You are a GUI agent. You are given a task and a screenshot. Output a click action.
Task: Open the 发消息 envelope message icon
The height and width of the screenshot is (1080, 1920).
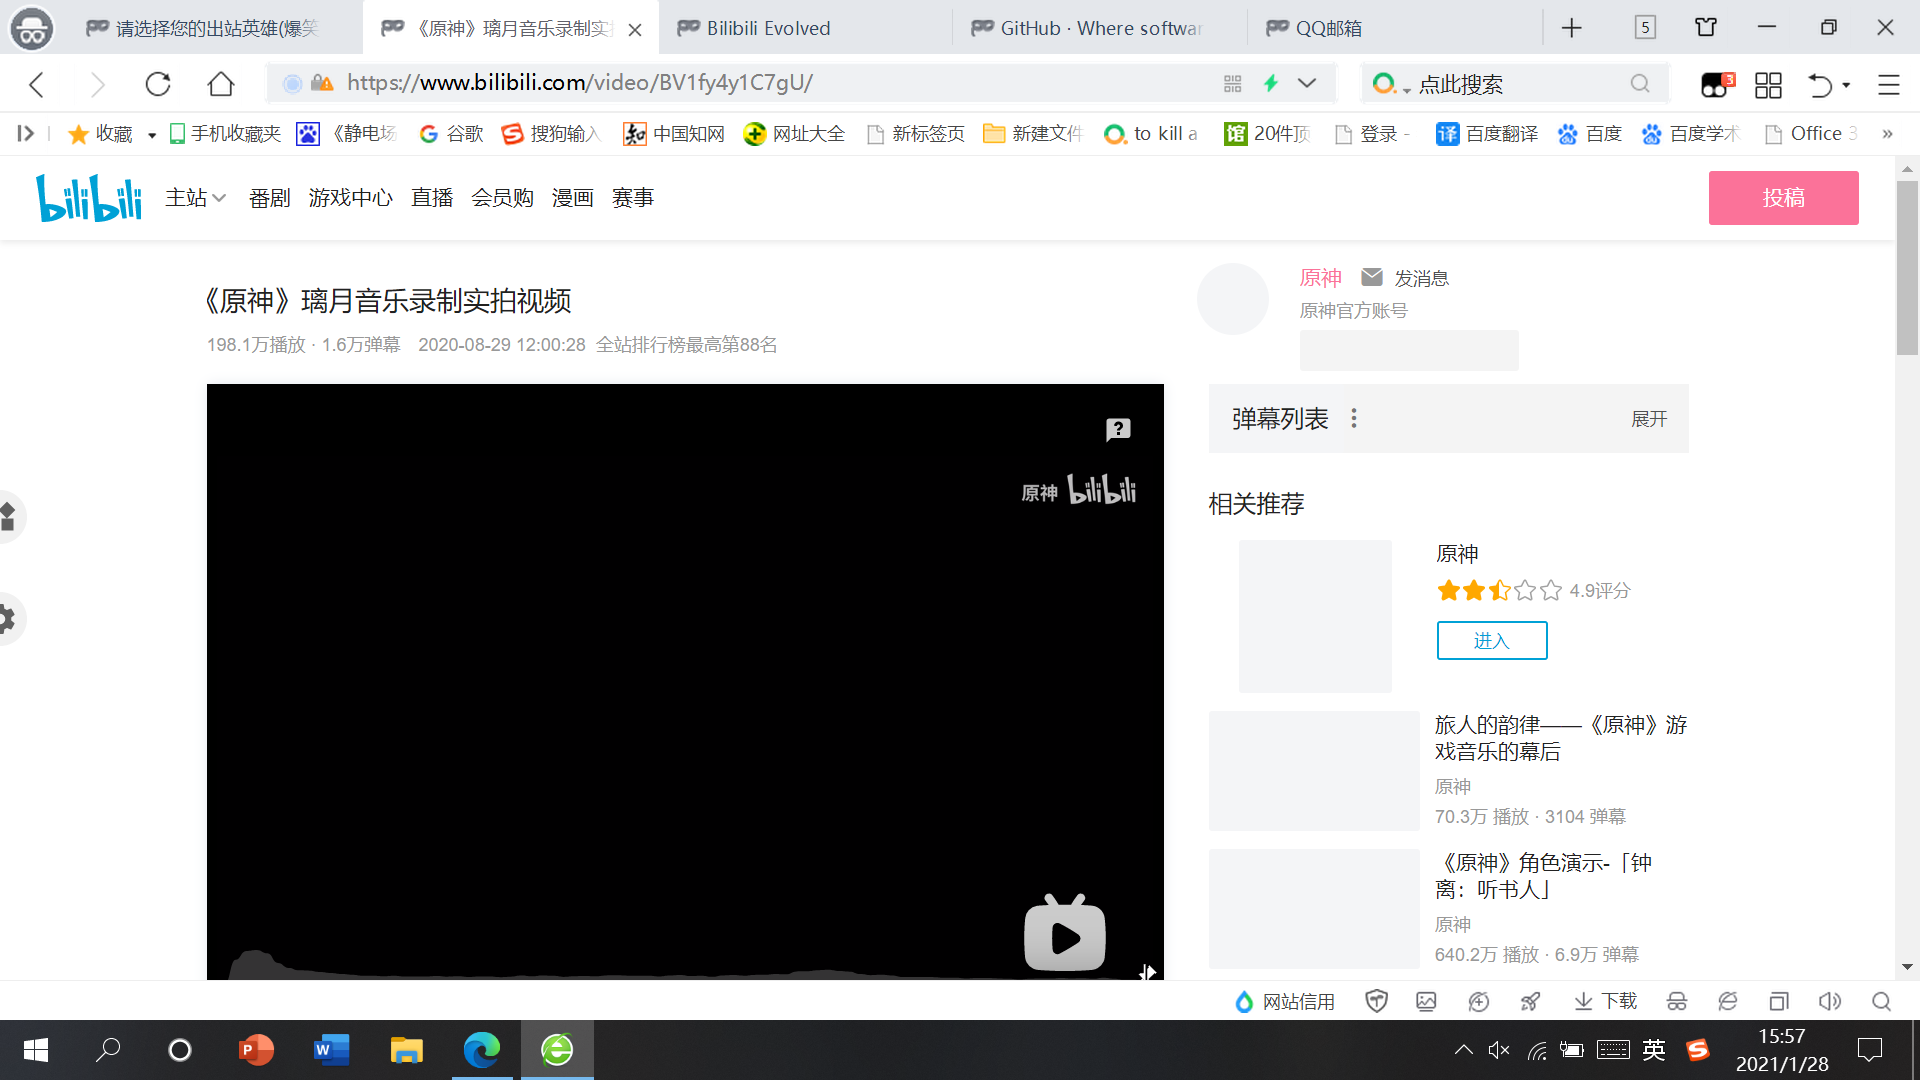(1372, 277)
